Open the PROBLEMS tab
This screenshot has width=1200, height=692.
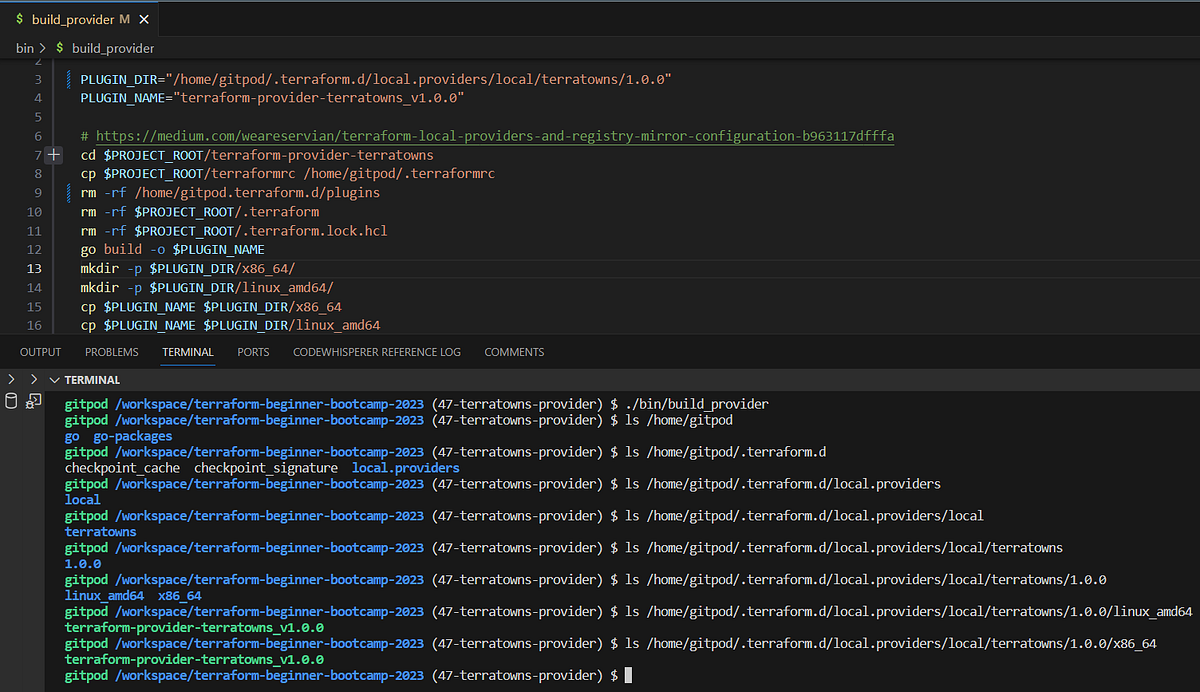tap(111, 351)
